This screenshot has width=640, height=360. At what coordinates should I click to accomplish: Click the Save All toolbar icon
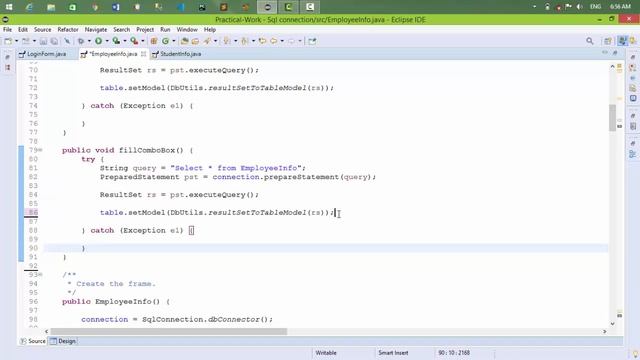[54, 41]
